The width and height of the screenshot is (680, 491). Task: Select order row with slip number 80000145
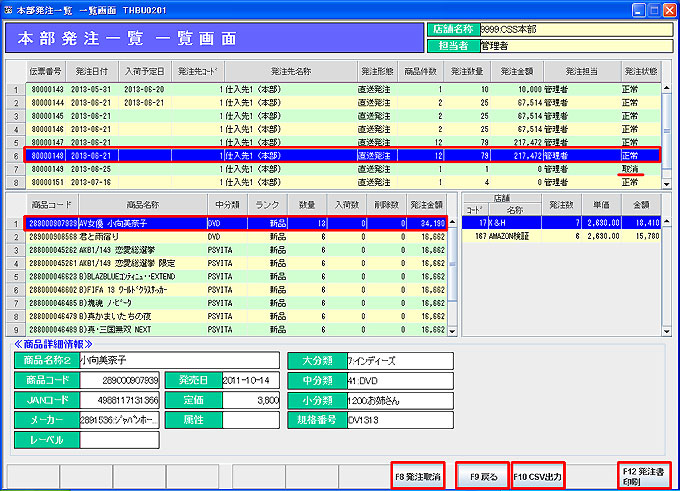point(343,116)
